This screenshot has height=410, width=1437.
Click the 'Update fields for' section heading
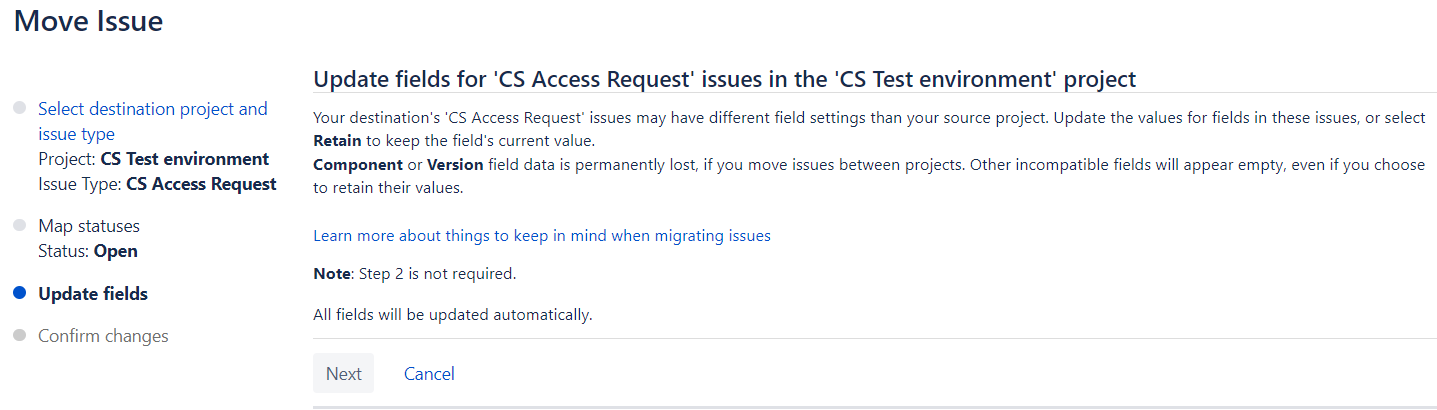click(x=725, y=79)
